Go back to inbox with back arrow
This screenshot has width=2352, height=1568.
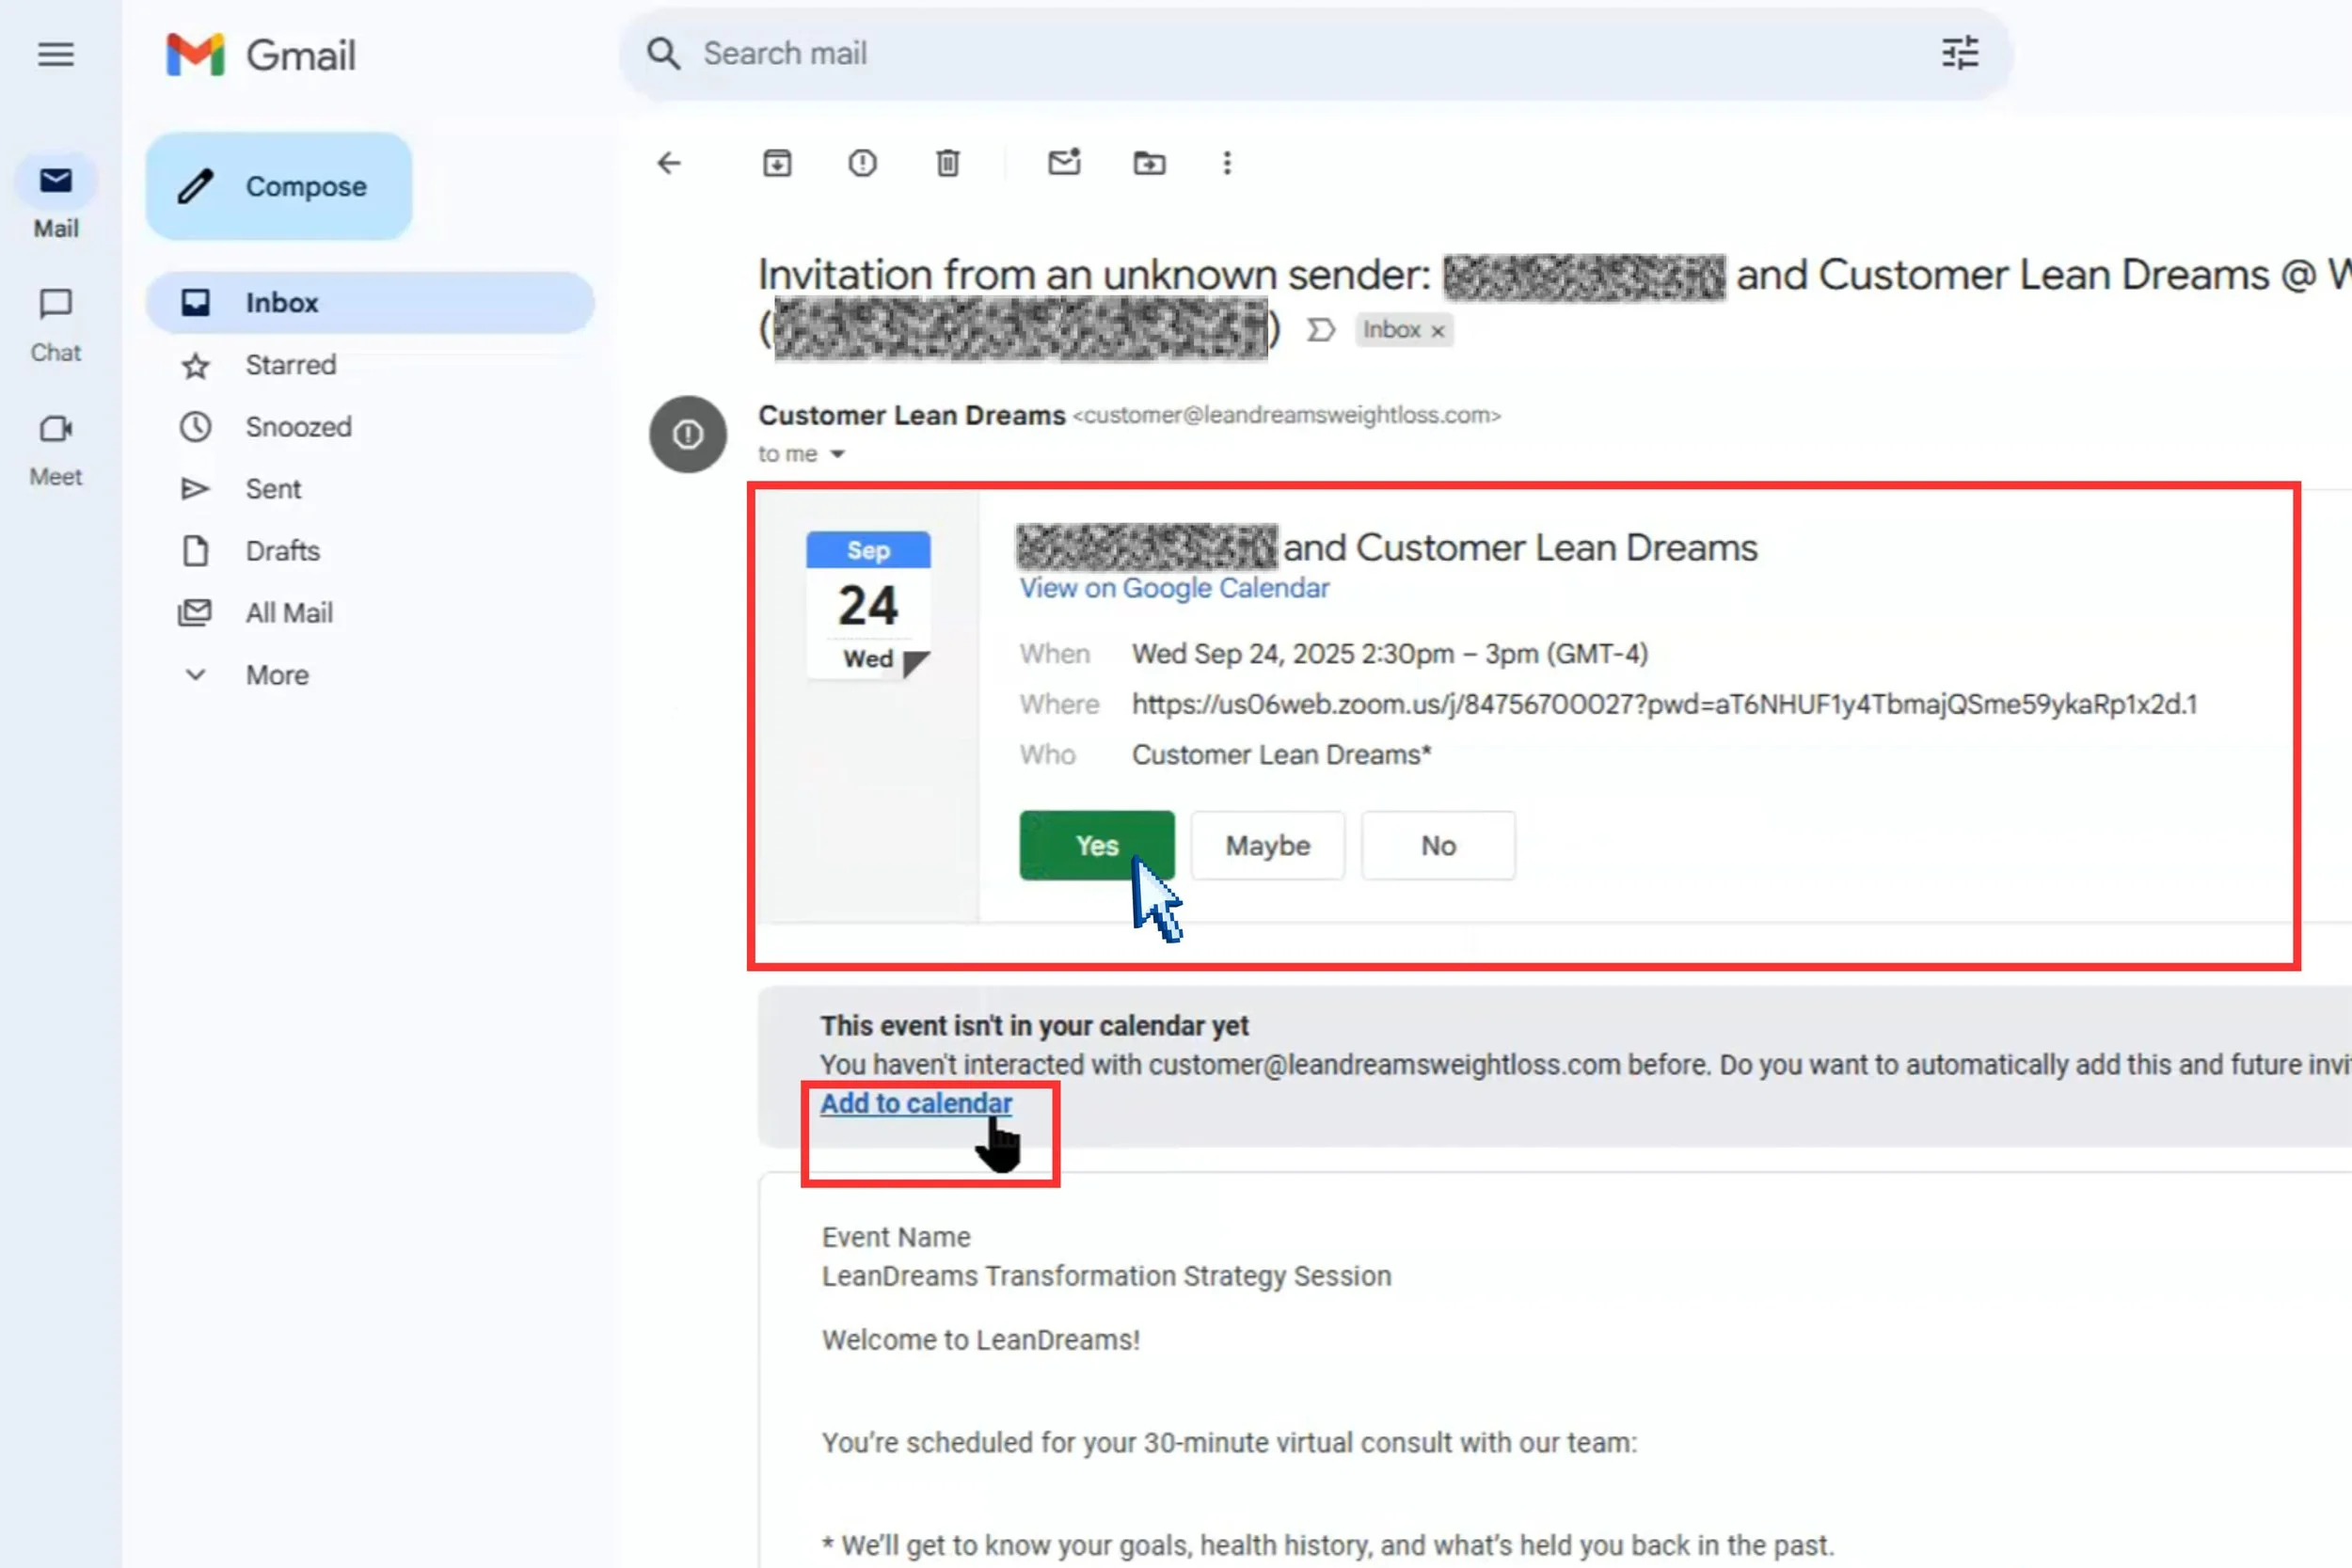point(669,163)
